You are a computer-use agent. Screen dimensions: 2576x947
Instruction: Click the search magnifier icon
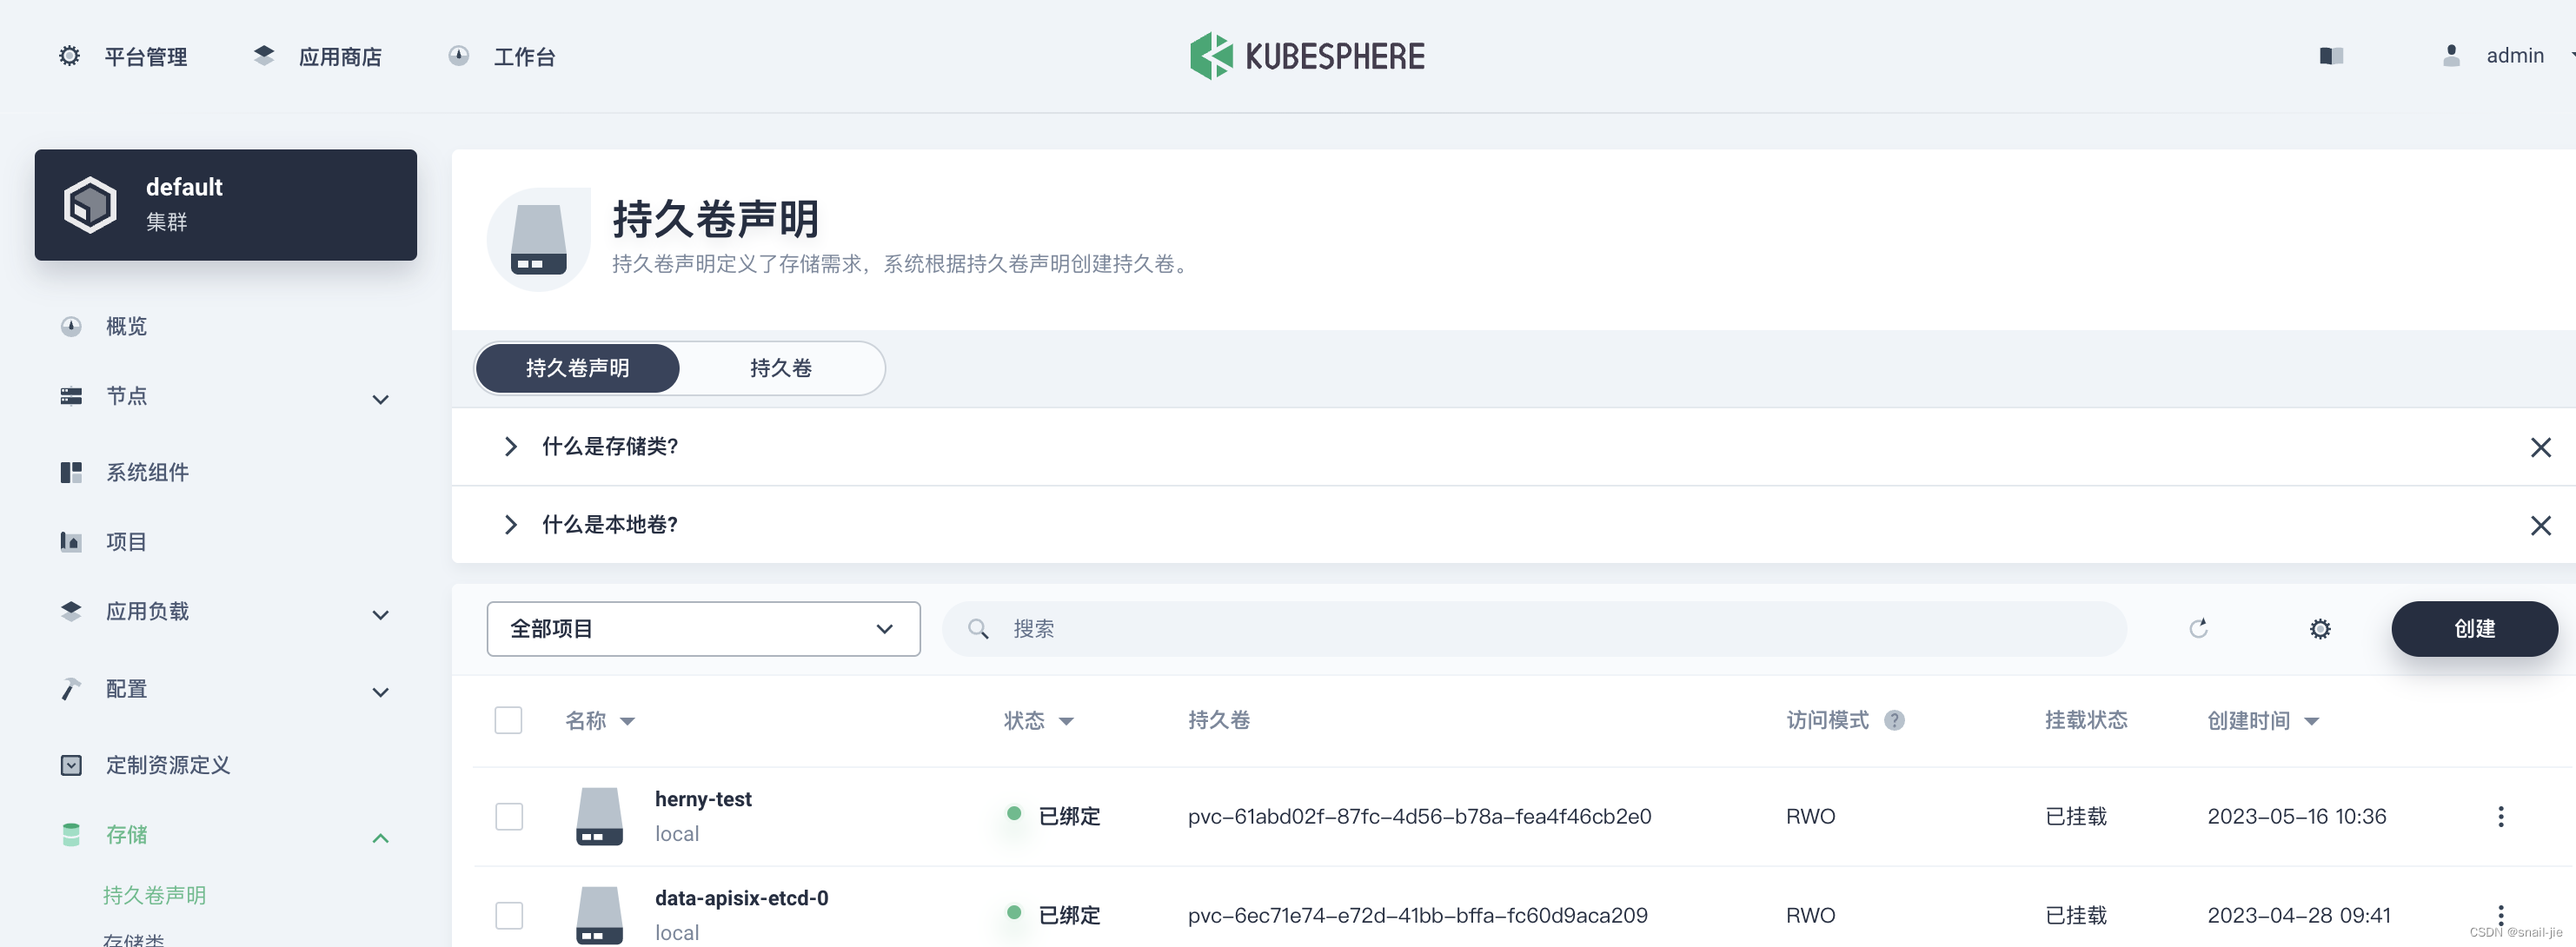(978, 630)
